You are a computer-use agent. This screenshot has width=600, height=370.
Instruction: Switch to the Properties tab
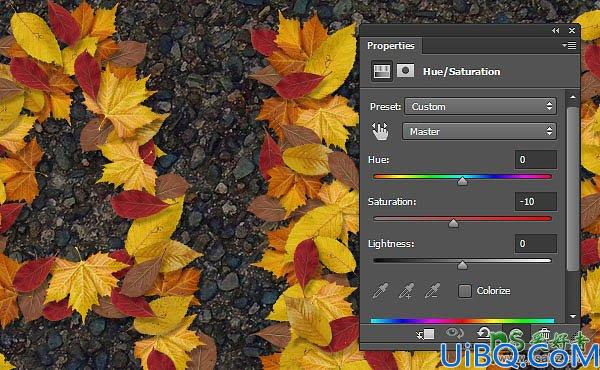coord(391,46)
